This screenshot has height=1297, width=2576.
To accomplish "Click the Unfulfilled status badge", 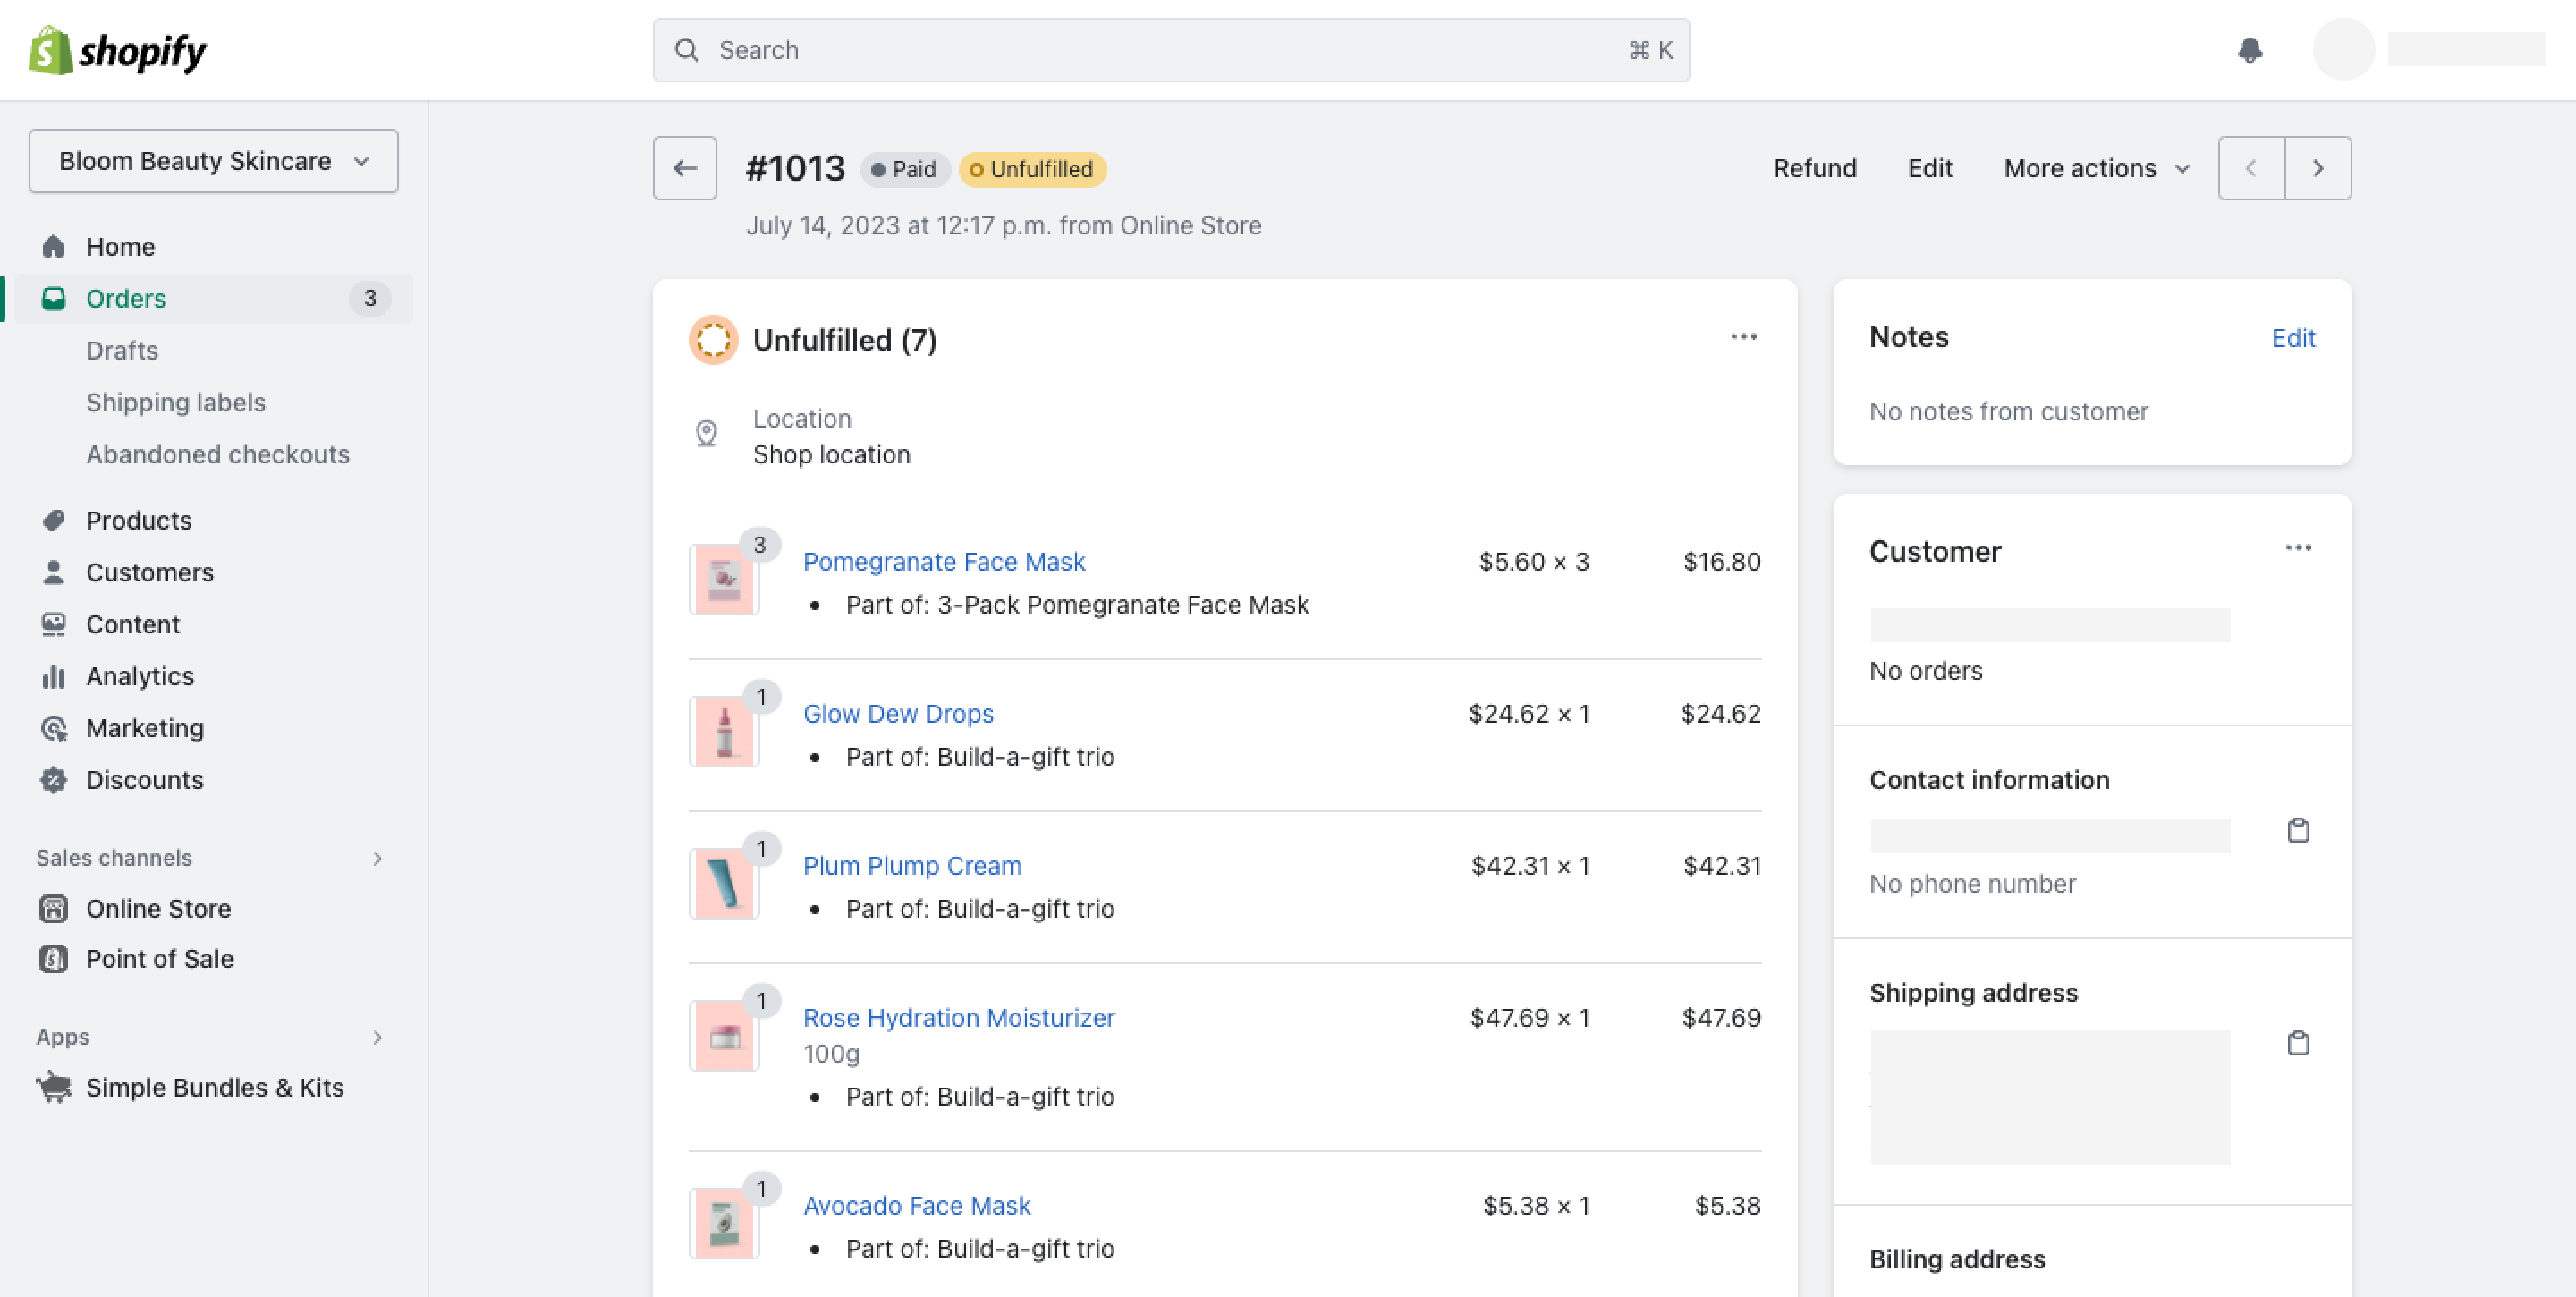I will pos(1032,169).
